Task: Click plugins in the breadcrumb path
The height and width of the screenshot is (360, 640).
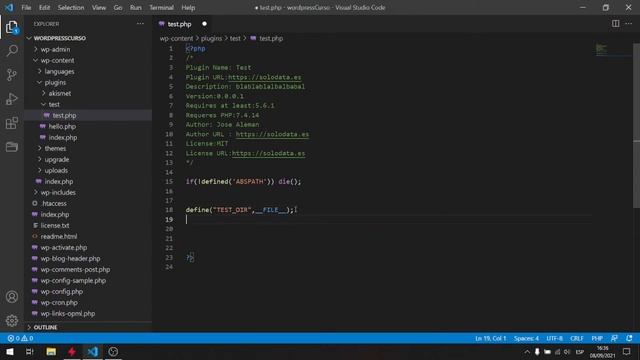Action: (x=211, y=38)
